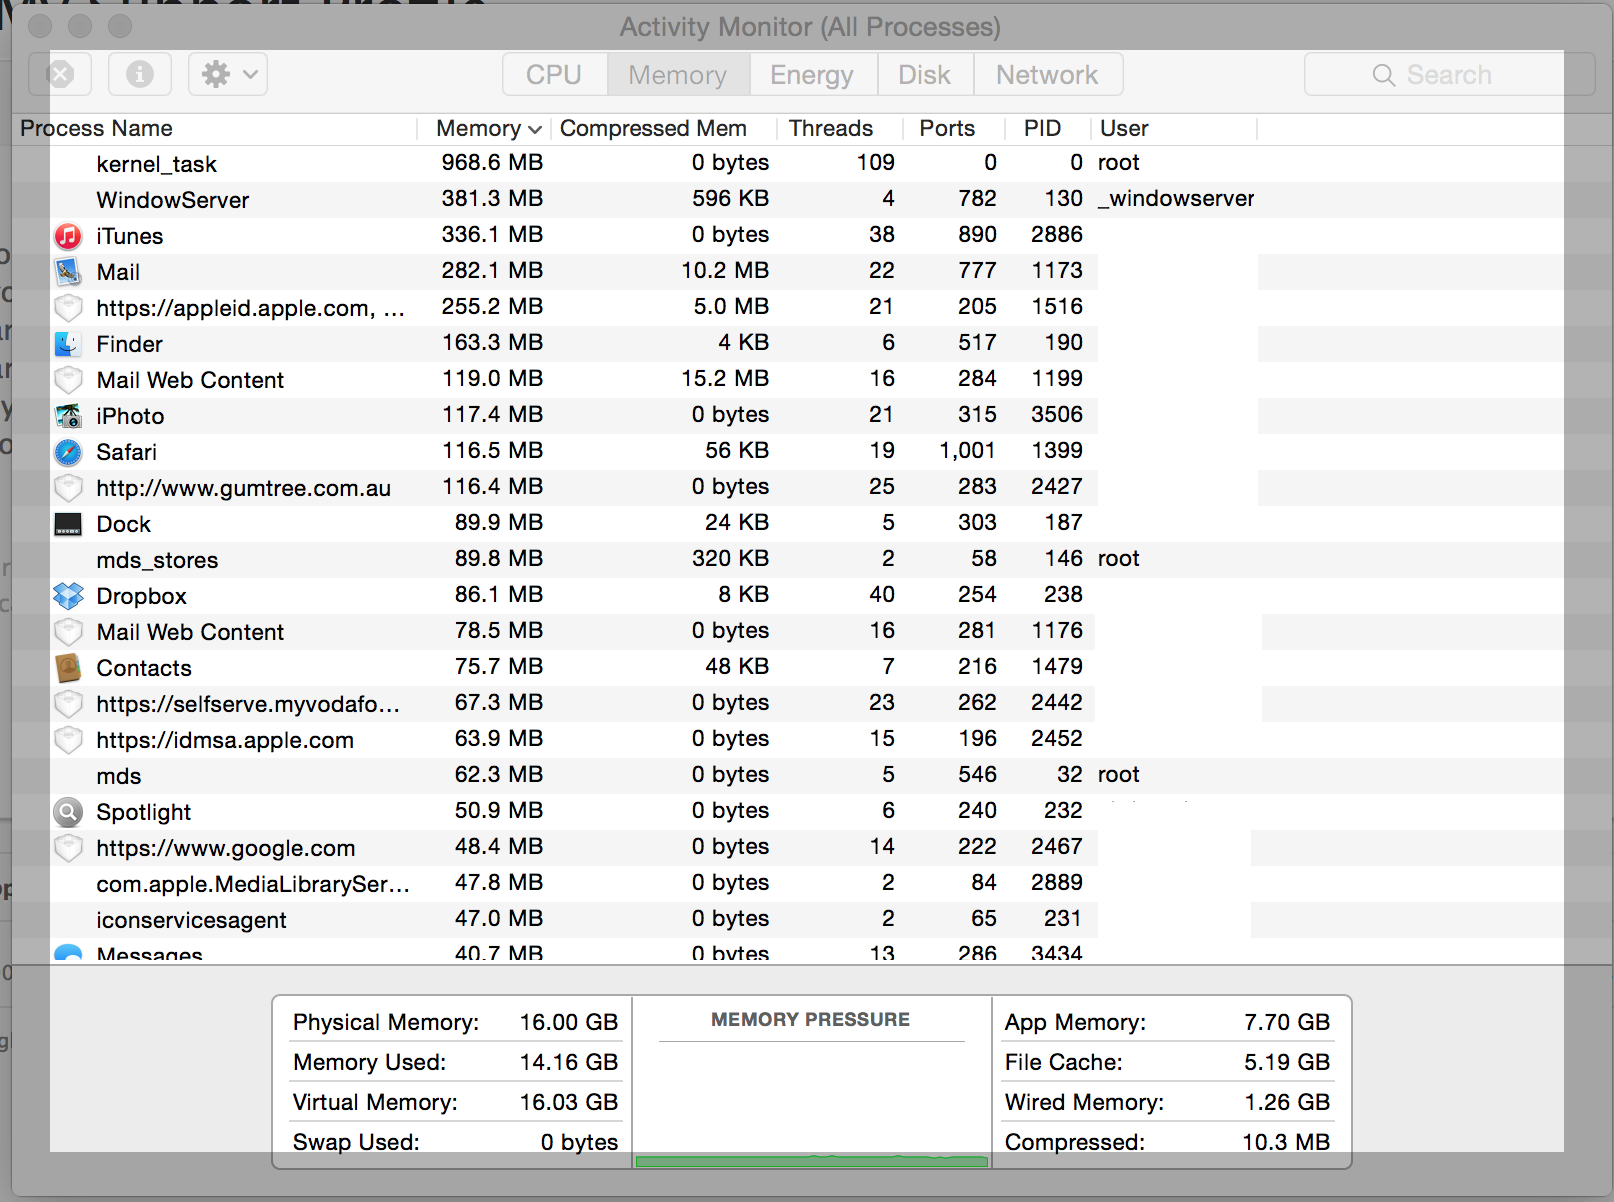1614x1202 pixels.
Task: Click the Finder icon in process list
Action: (x=68, y=344)
